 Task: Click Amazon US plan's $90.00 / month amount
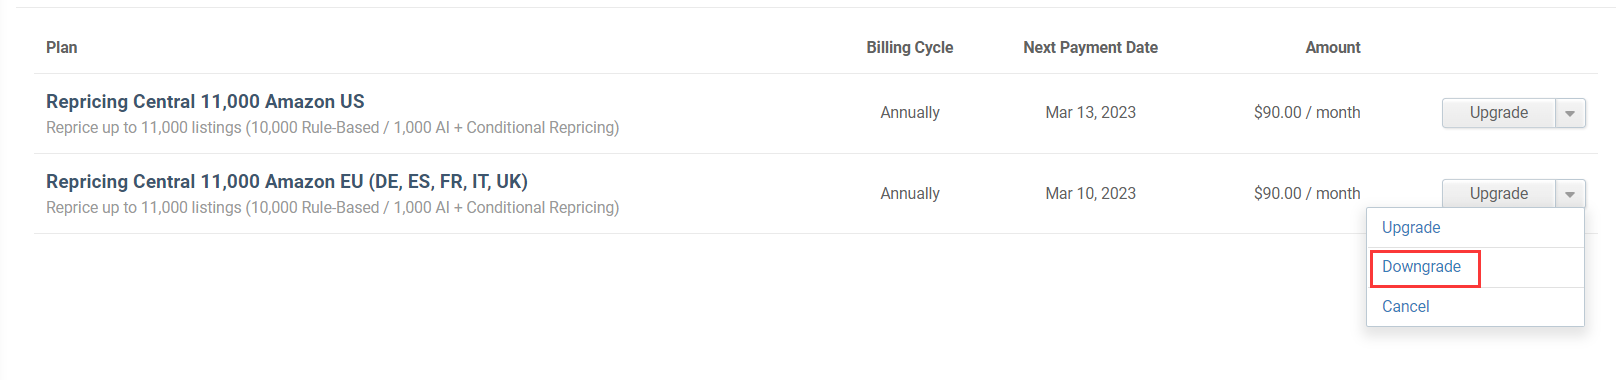(1306, 113)
